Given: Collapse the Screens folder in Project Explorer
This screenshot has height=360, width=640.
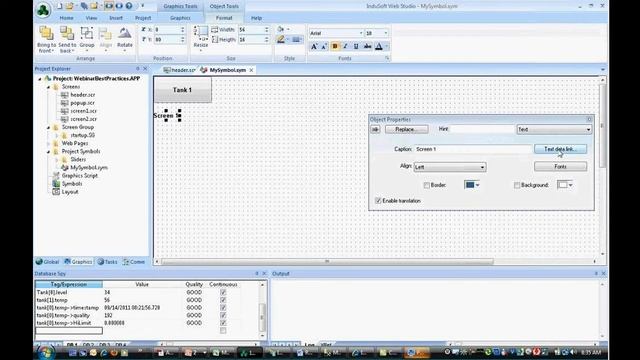Looking at the screenshot, I should tap(48, 87).
